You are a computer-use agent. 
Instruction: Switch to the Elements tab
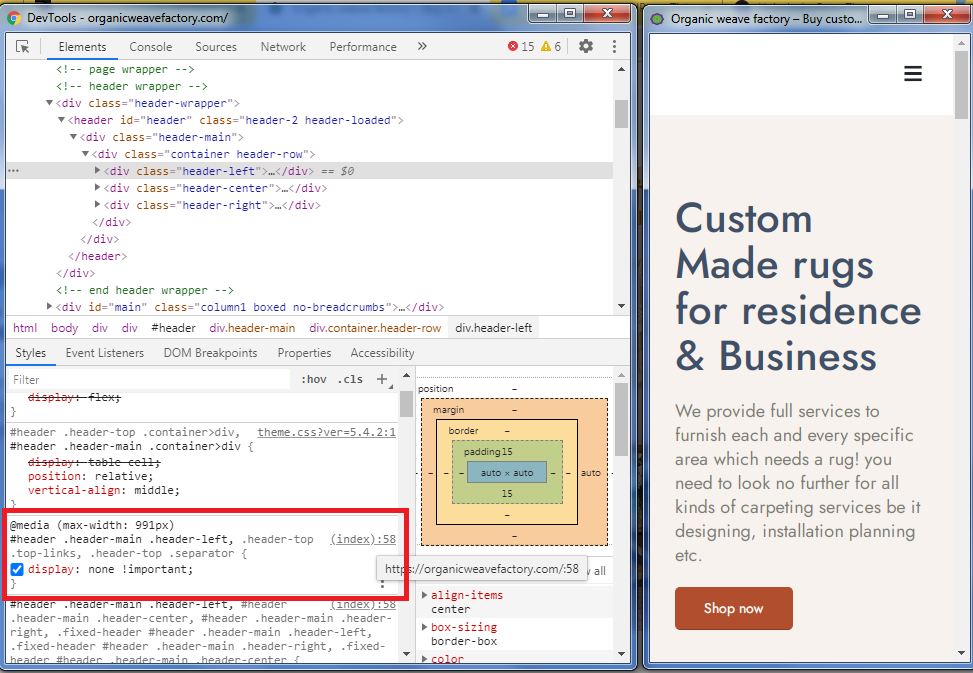click(82, 47)
